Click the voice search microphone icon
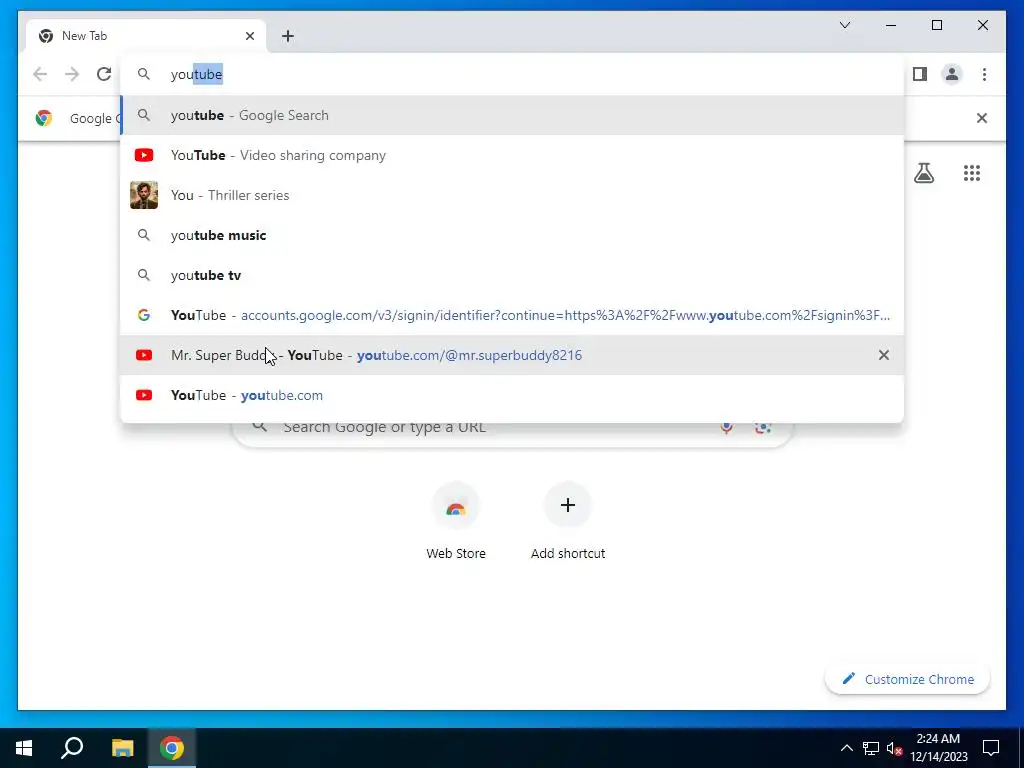The width and height of the screenshot is (1024, 768). 726,428
